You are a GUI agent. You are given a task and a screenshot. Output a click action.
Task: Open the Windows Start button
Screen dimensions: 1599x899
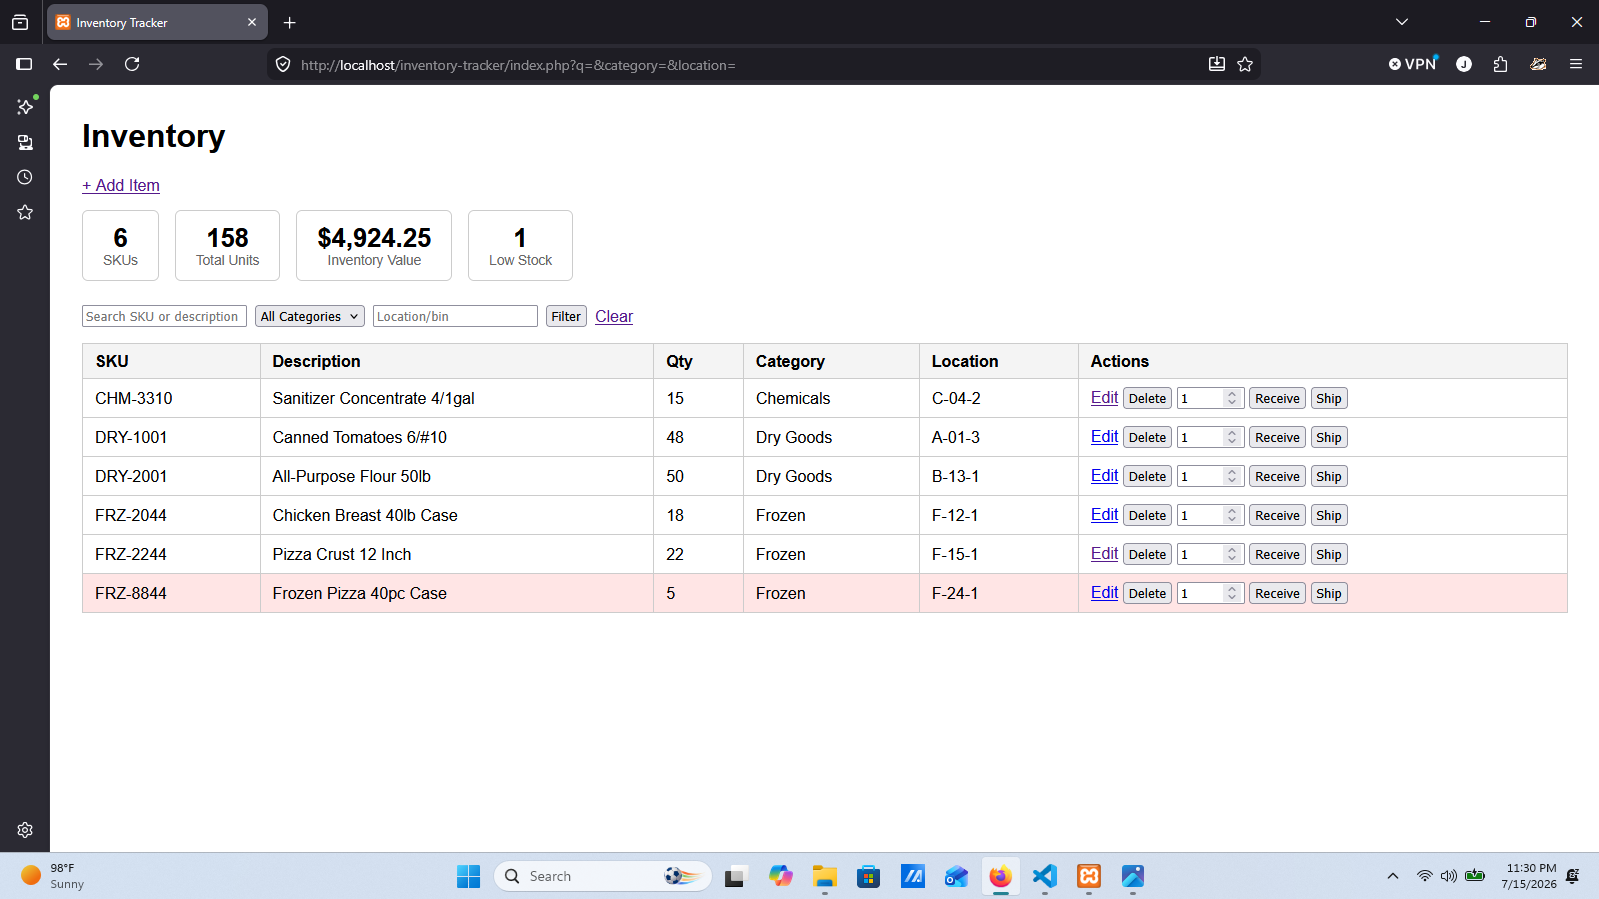[x=468, y=876]
